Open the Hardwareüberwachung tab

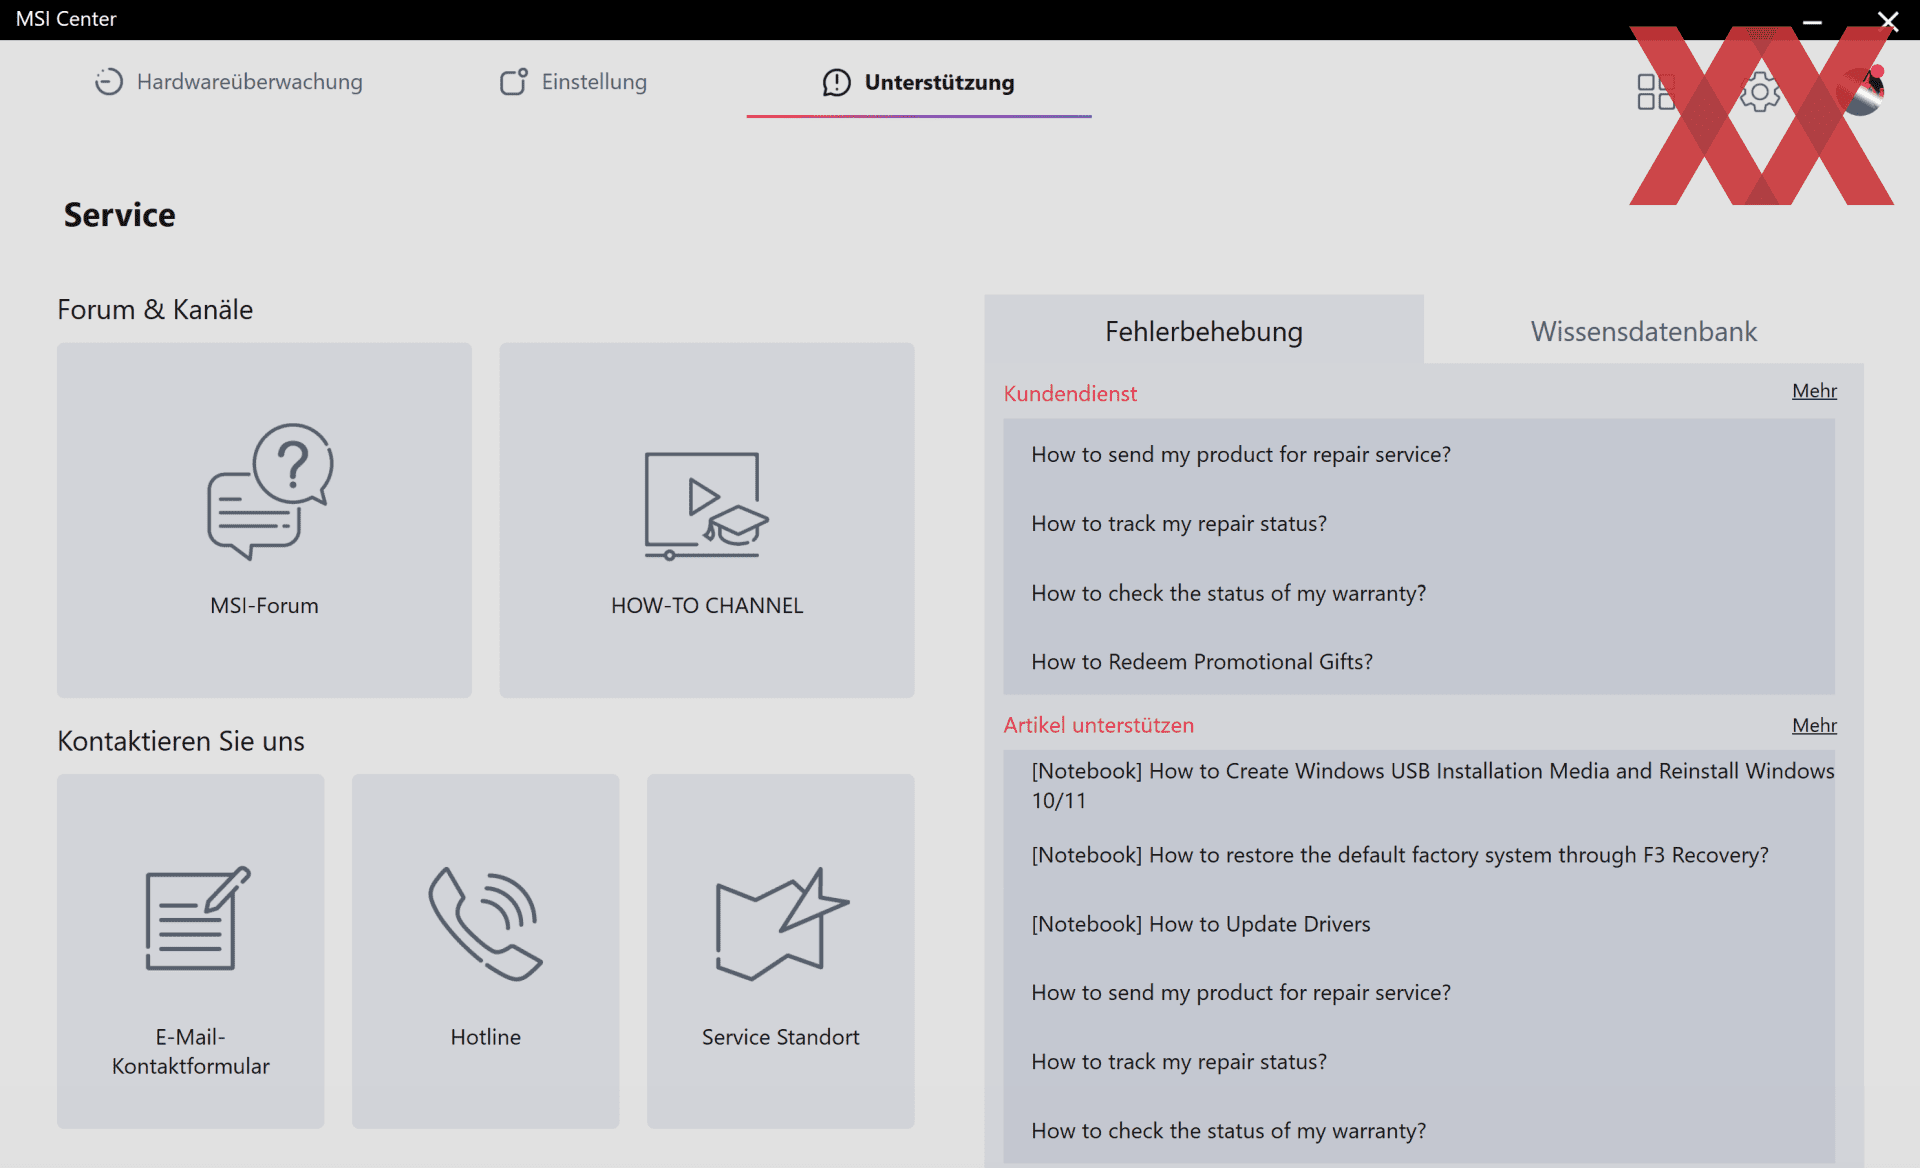[228, 82]
